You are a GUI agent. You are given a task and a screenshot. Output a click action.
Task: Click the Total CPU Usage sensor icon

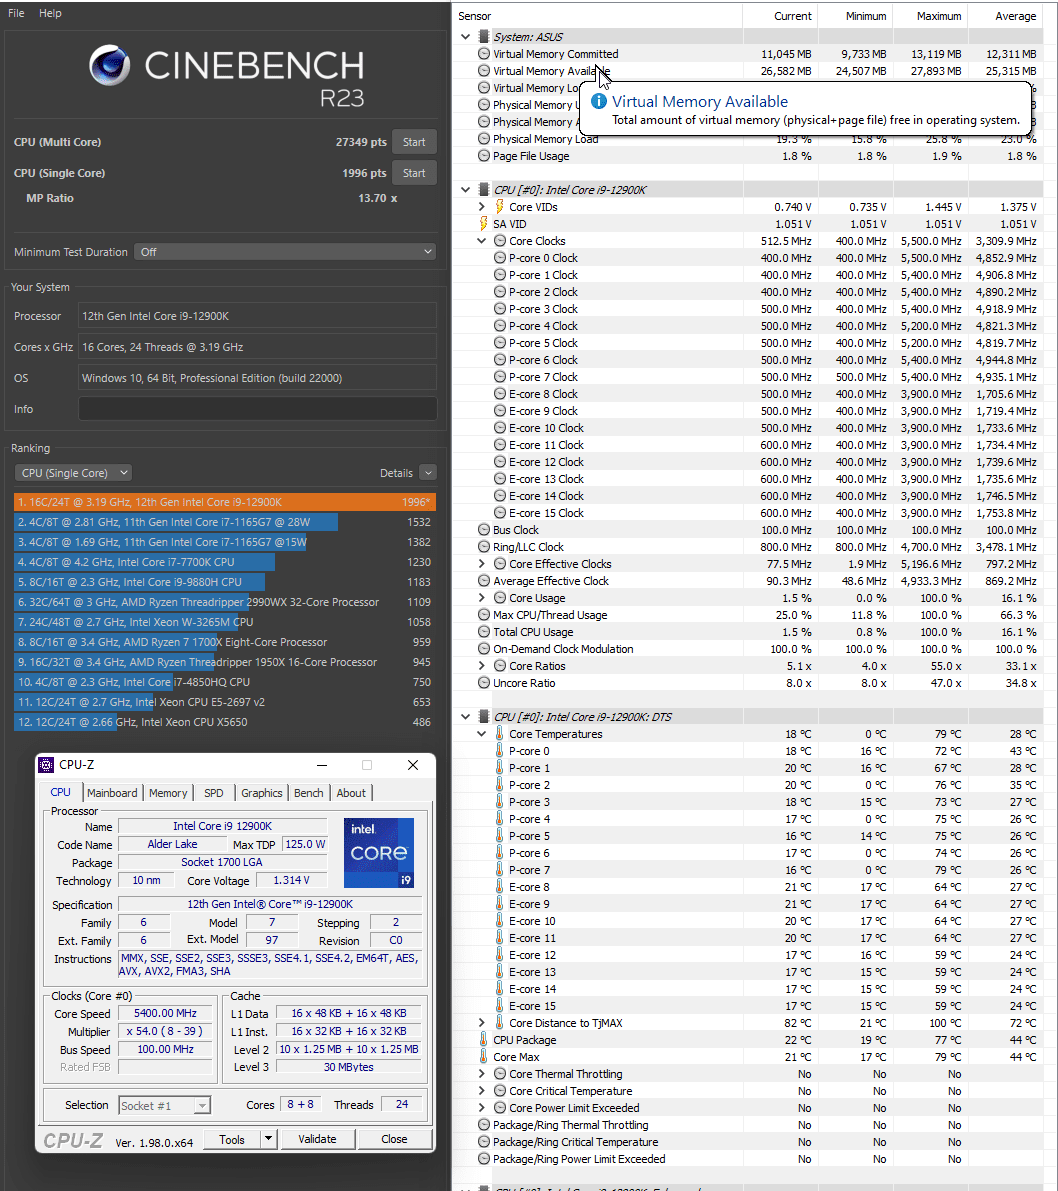[484, 632]
